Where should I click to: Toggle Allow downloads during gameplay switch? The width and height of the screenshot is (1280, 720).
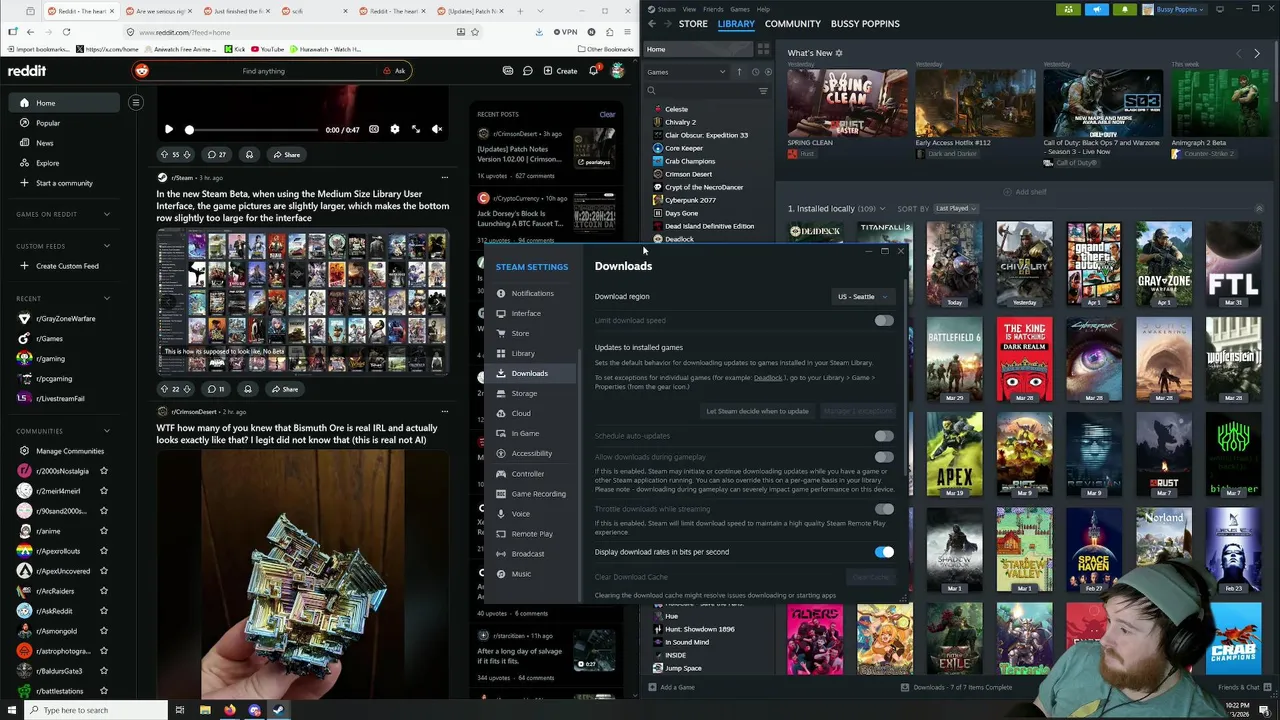(x=884, y=457)
